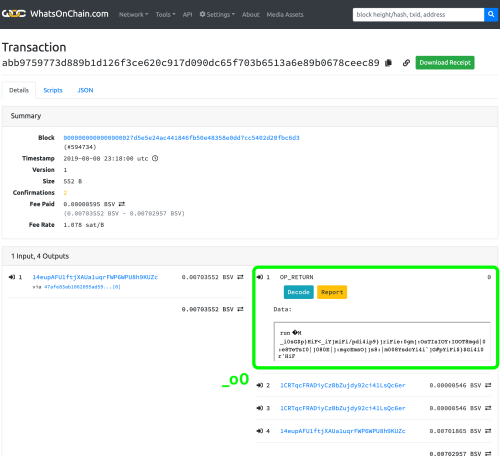Image resolution: width=500 pixels, height=457 pixels.
Task: Open the About page link
Action: coord(251,15)
